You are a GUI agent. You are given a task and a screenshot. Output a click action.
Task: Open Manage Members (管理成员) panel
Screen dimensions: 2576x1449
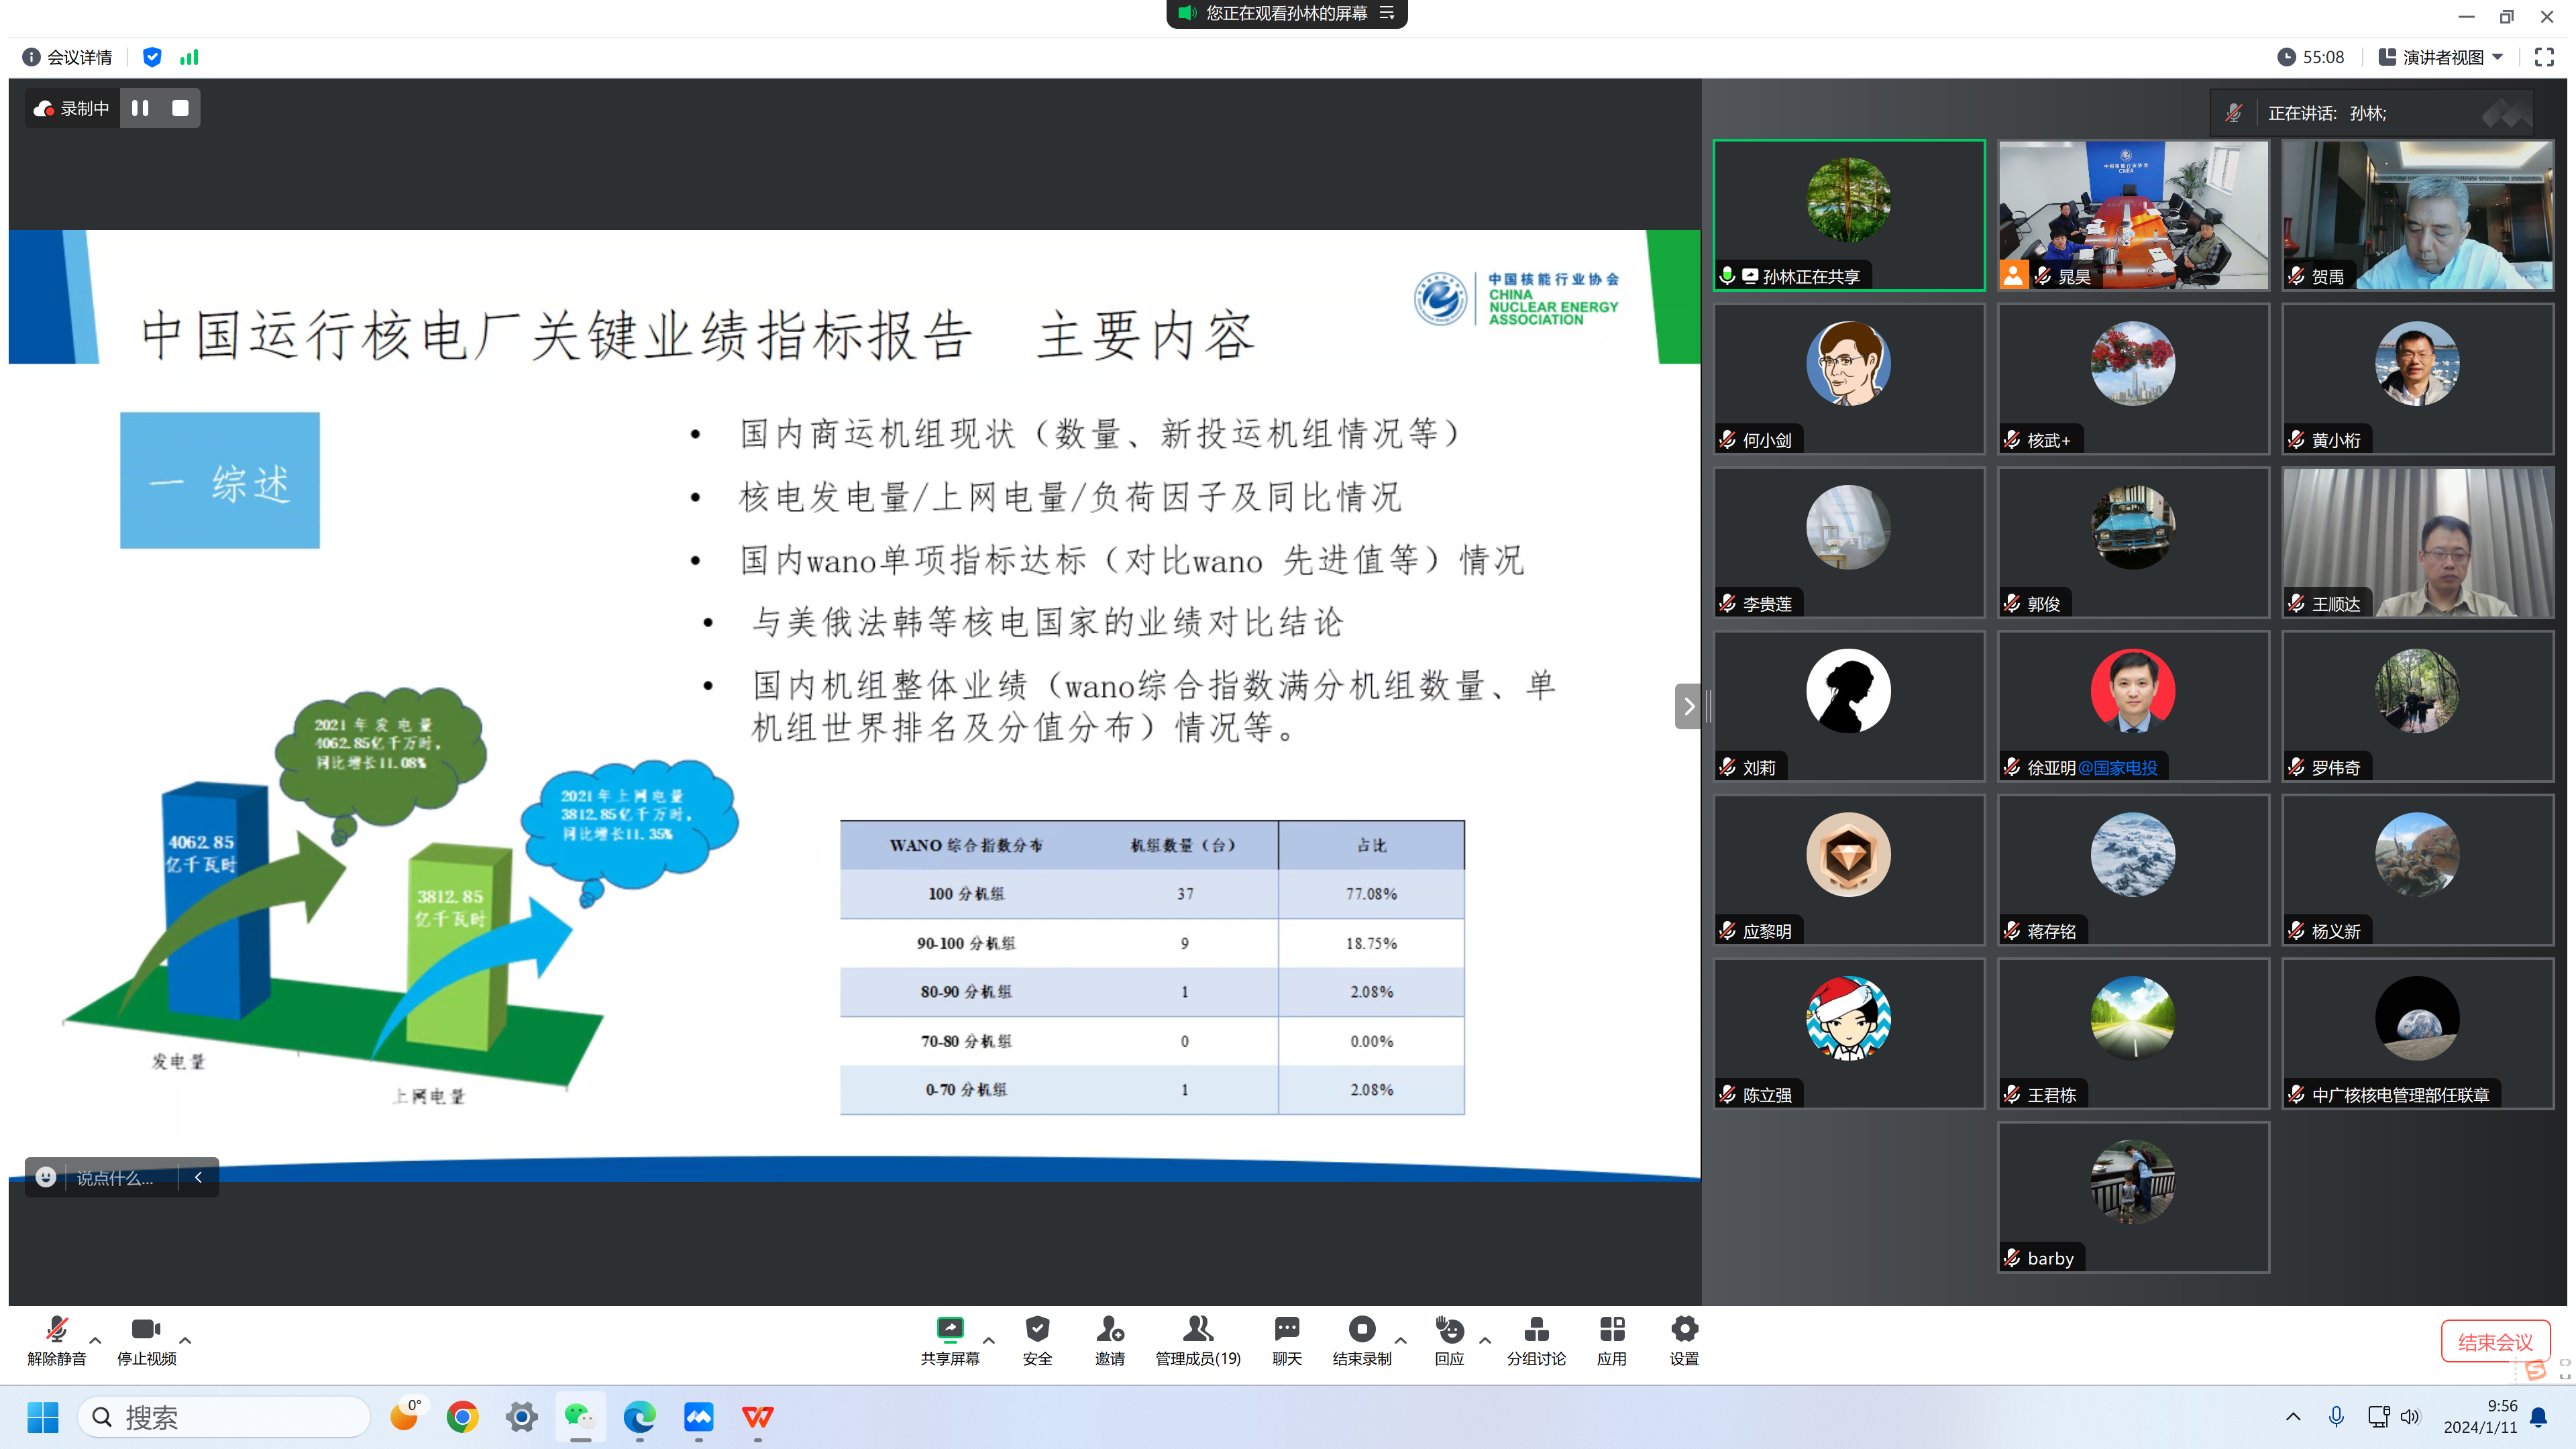point(1197,1329)
